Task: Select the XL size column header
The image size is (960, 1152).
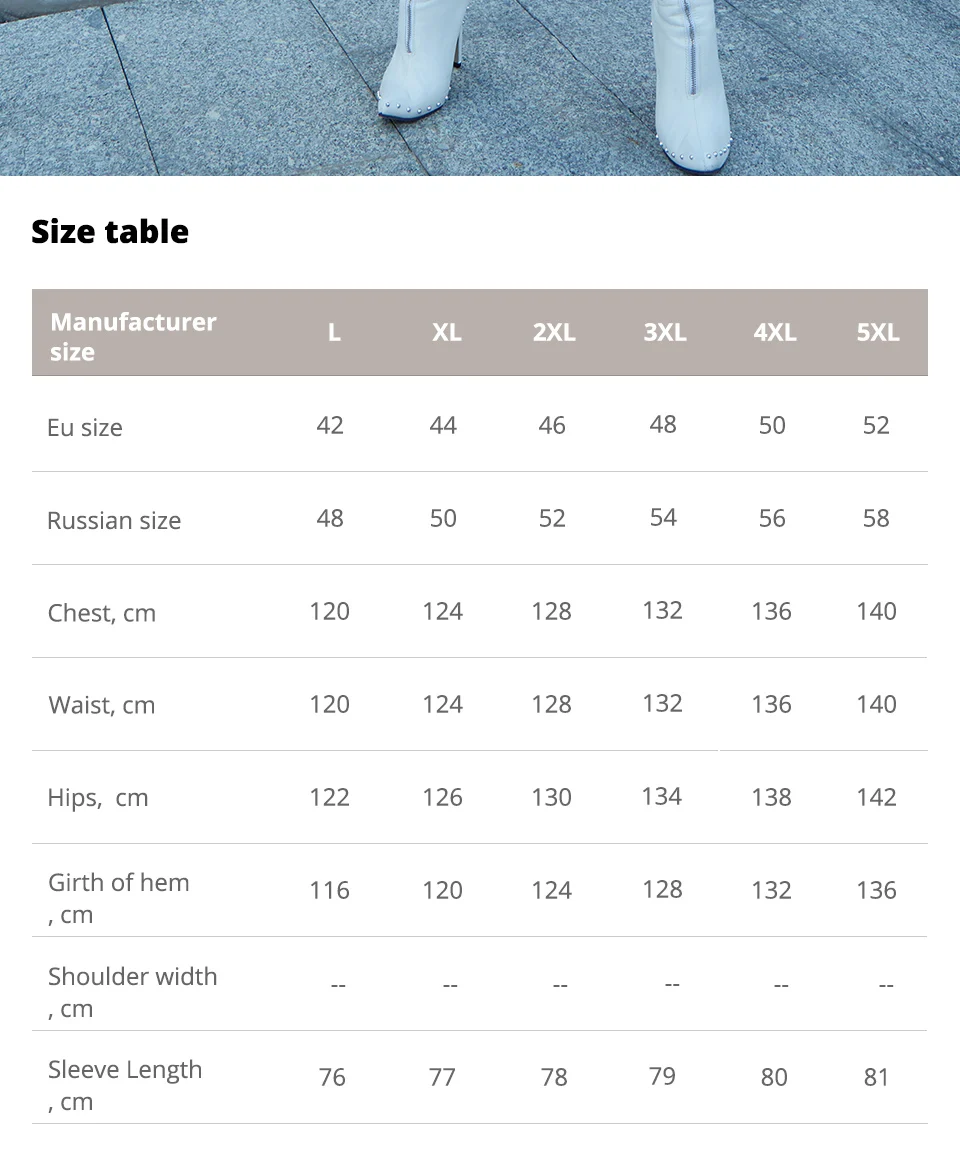Action: click(x=447, y=332)
